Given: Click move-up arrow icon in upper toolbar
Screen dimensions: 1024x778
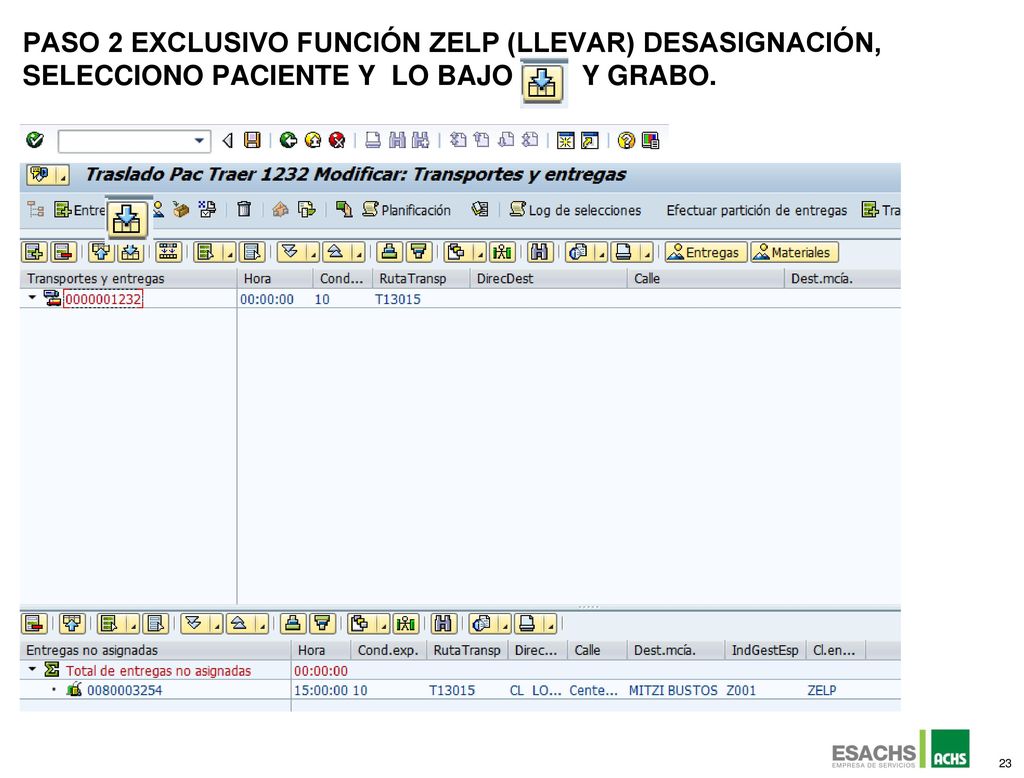Looking at the screenshot, I should (101, 251).
